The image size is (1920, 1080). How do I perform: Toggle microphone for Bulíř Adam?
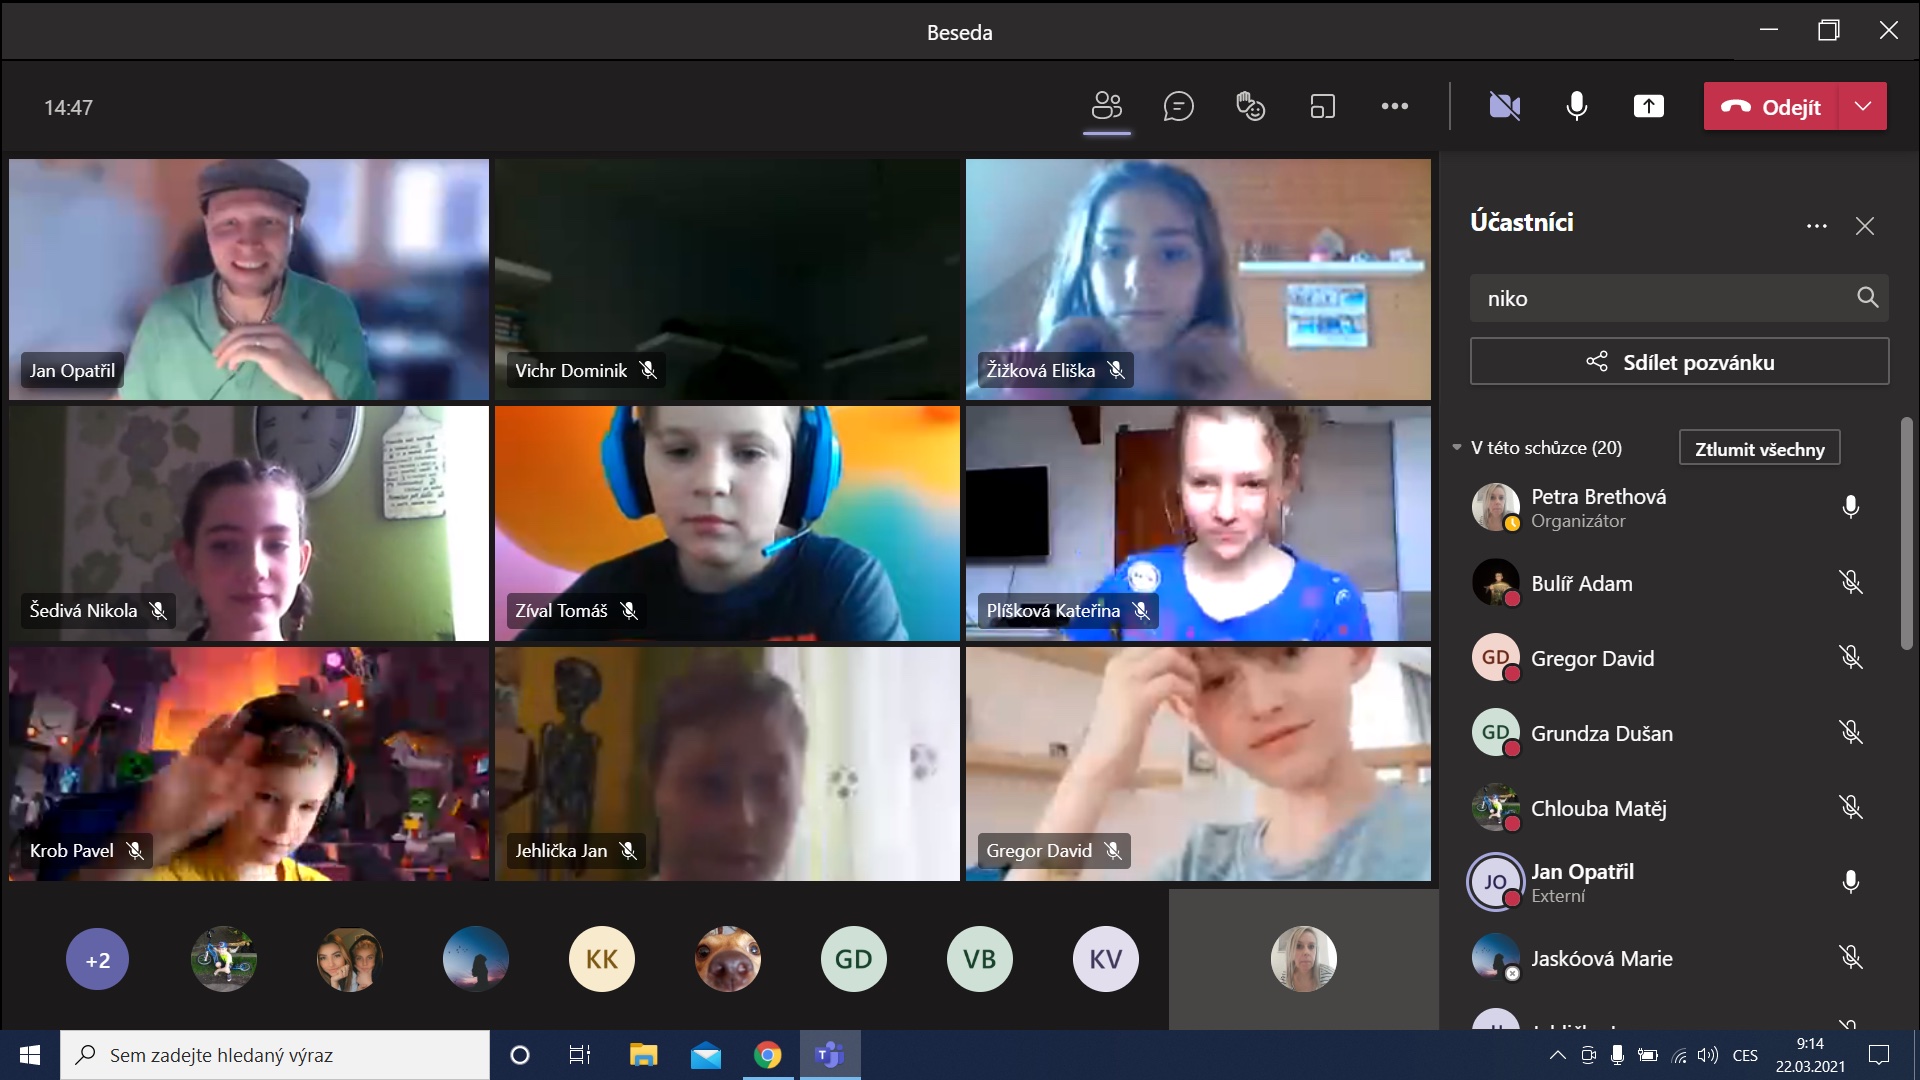[1850, 583]
